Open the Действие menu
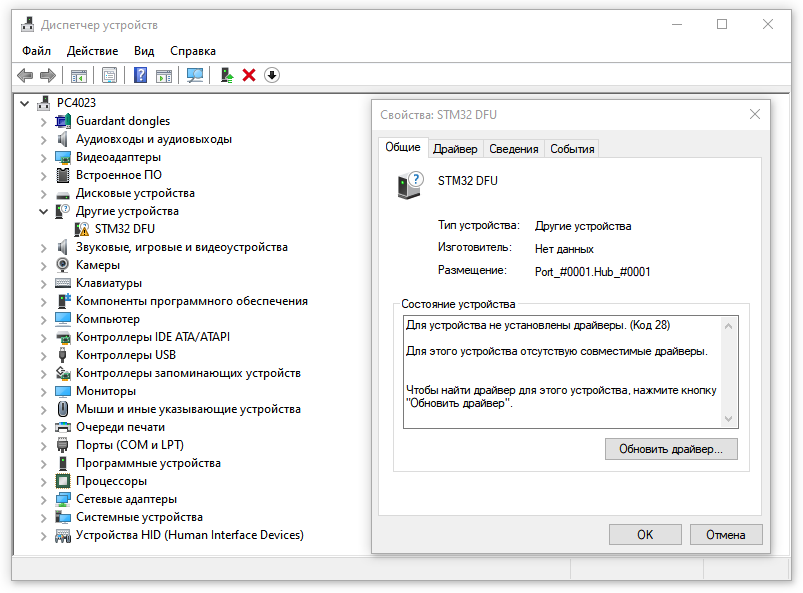 pyautogui.click(x=92, y=51)
